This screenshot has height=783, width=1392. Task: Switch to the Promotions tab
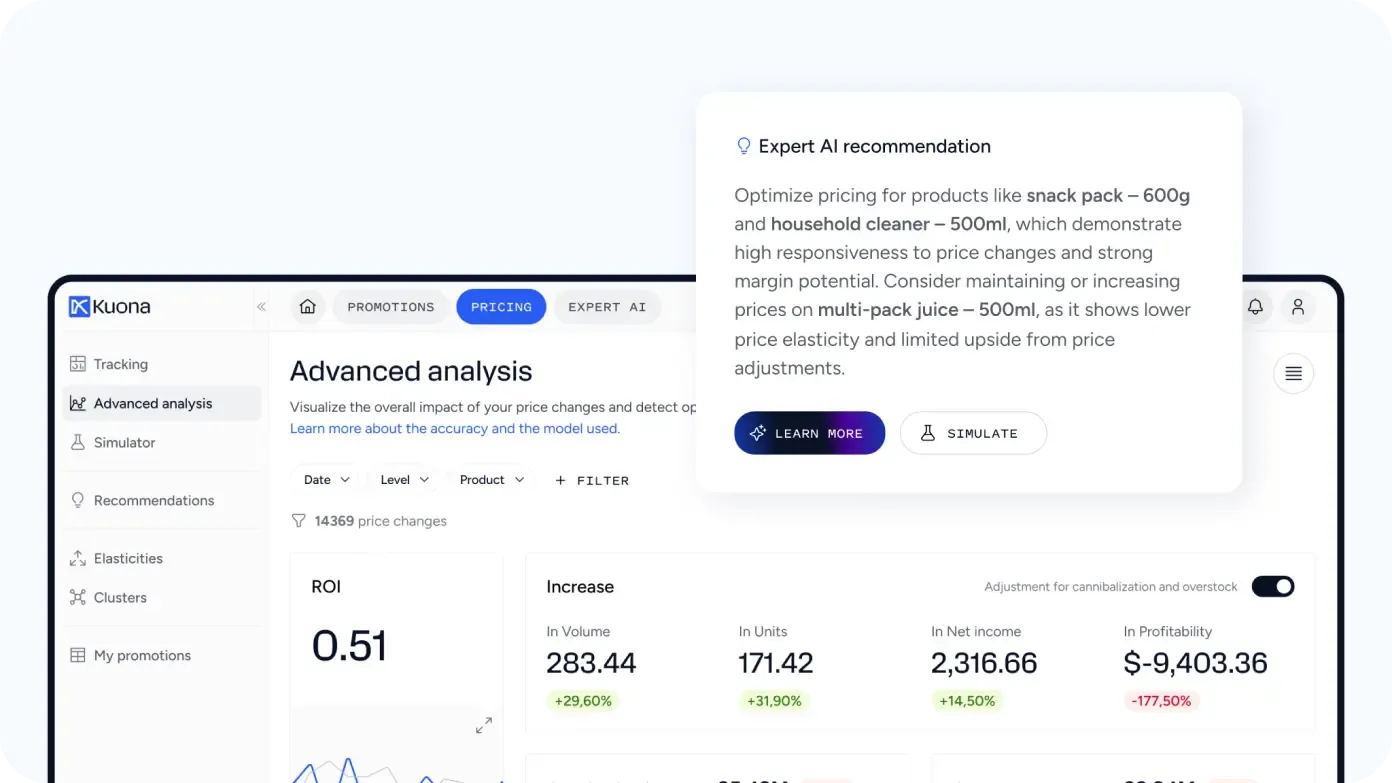391,307
